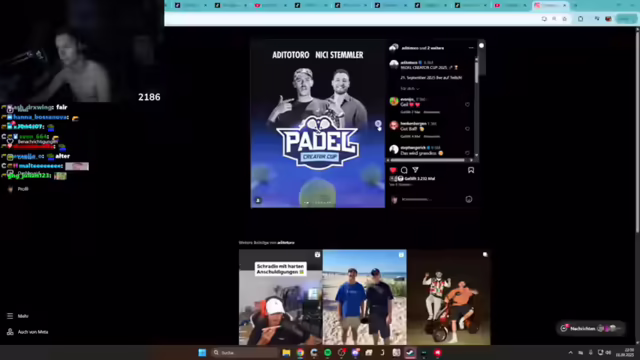640x360 pixels.
Task: Click the red extension icon in browser toolbar
Action: pyautogui.click(x=608, y=19)
